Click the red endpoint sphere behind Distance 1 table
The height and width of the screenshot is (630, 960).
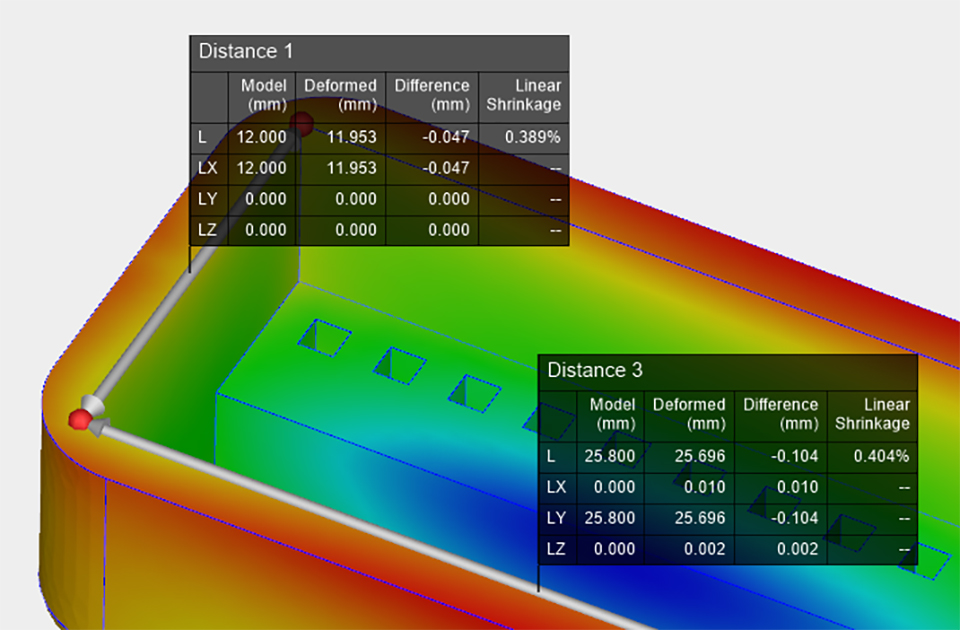coord(302,124)
